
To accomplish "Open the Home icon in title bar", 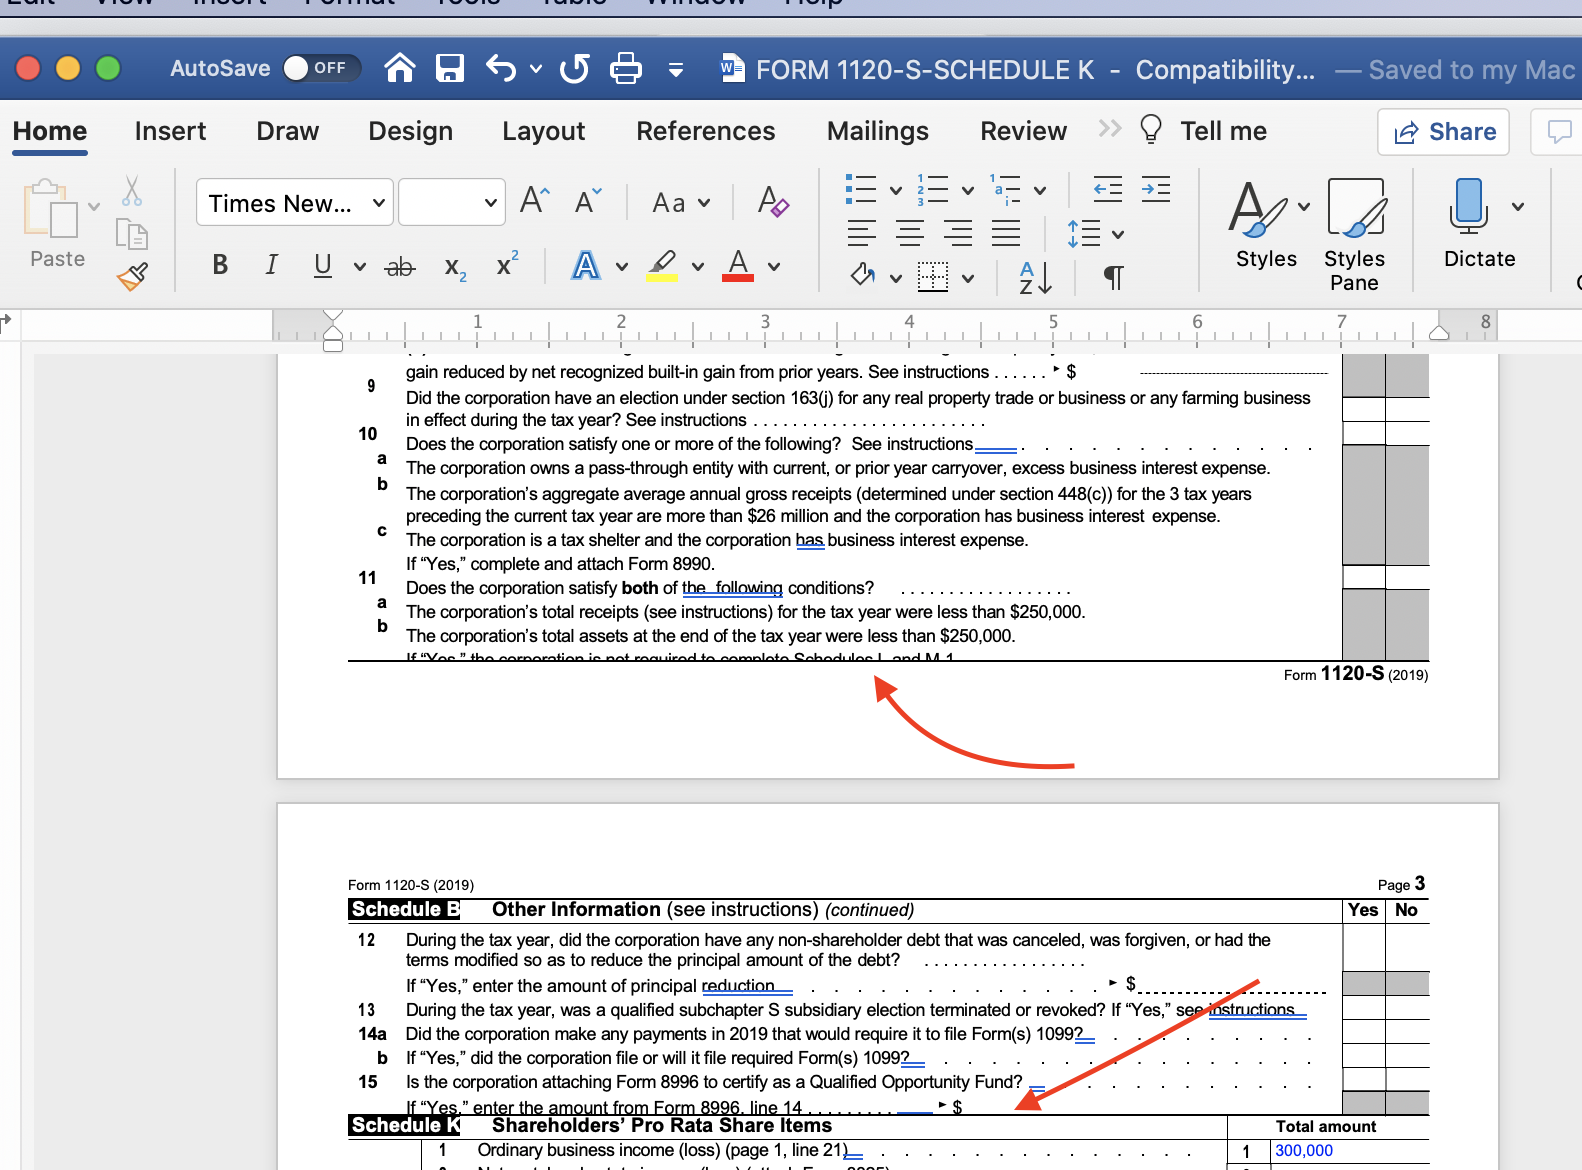I will (400, 68).
